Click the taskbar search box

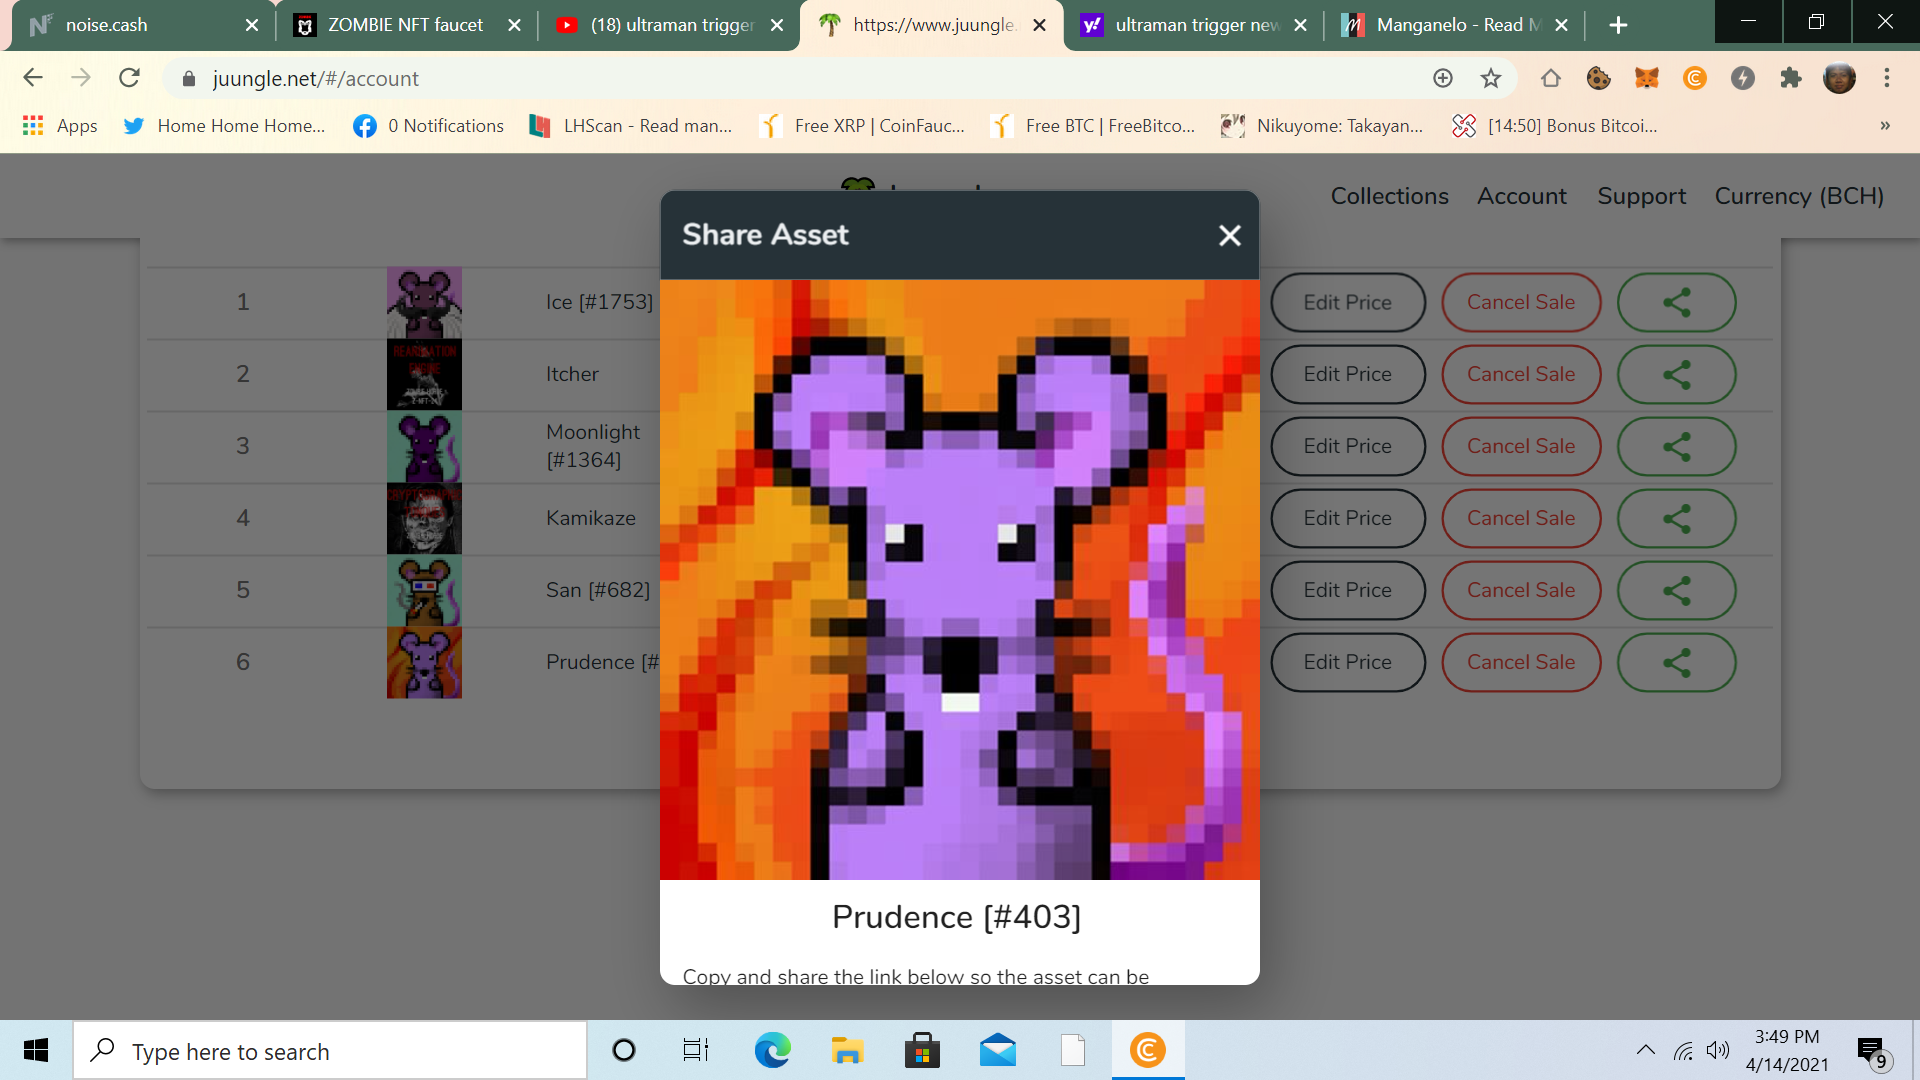pyautogui.click(x=330, y=1051)
